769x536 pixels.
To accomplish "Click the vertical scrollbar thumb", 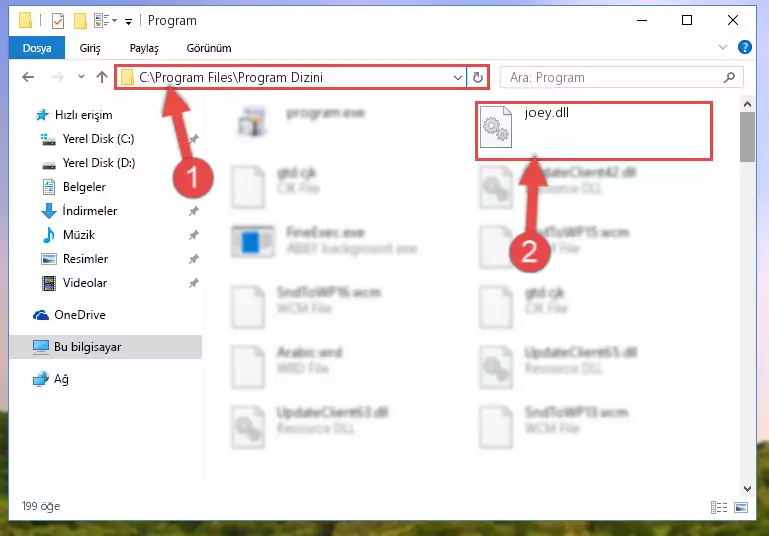I will (747, 137).
